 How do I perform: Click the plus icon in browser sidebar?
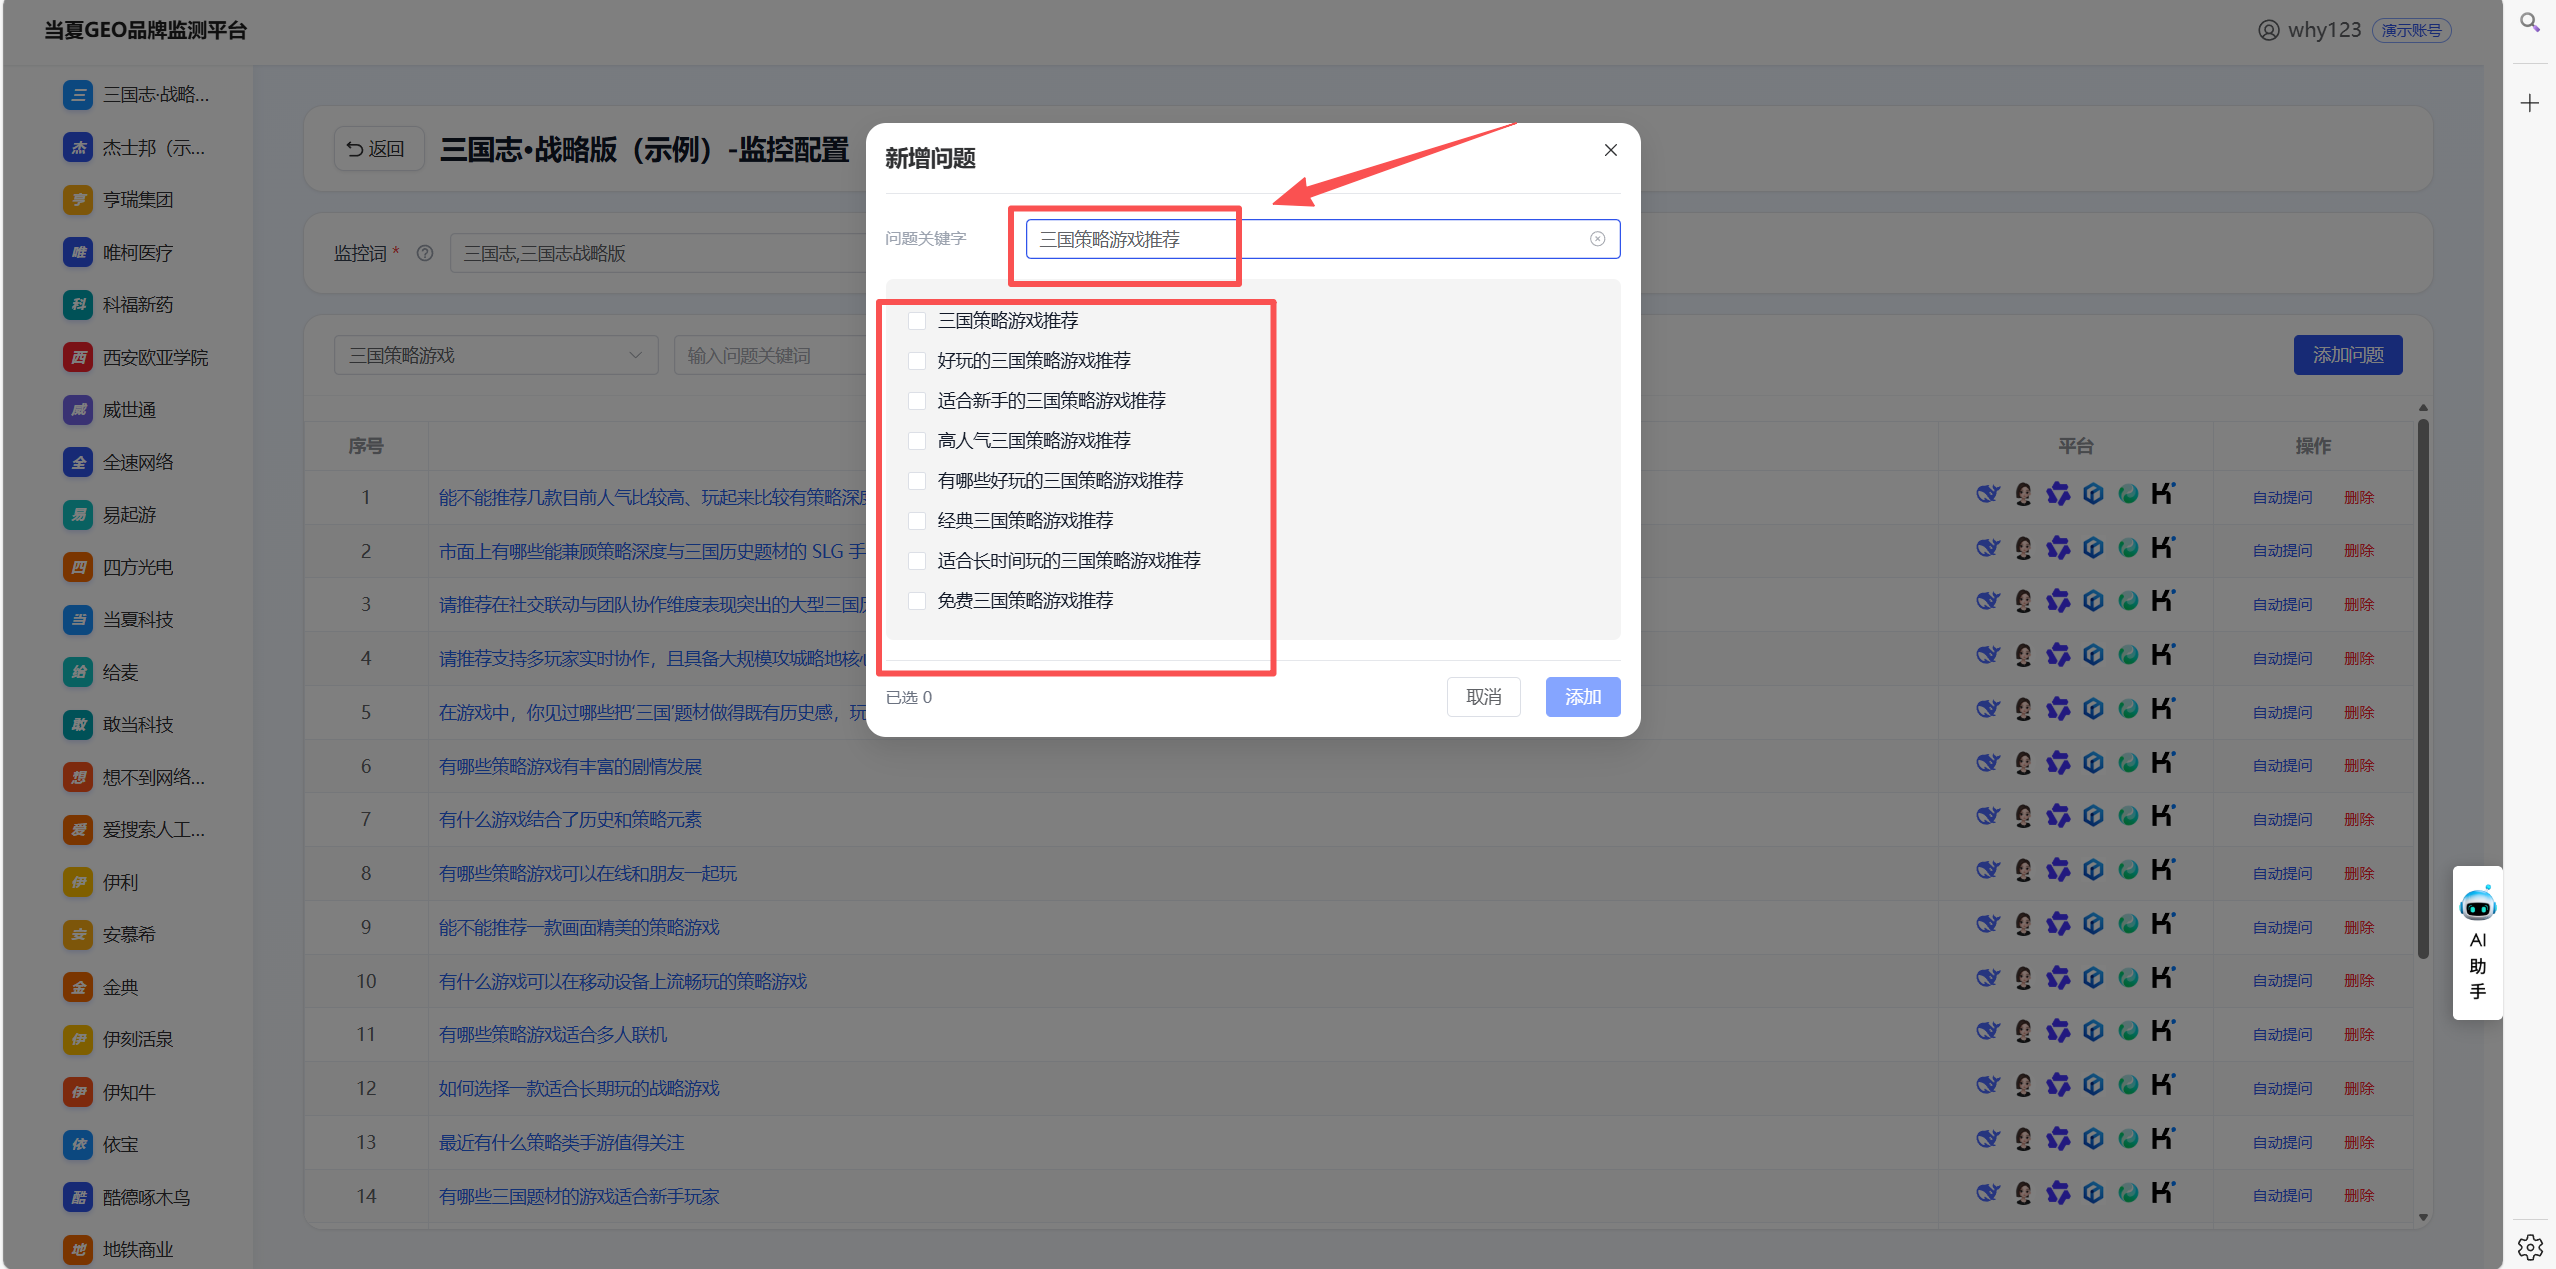pos(2529,103)
